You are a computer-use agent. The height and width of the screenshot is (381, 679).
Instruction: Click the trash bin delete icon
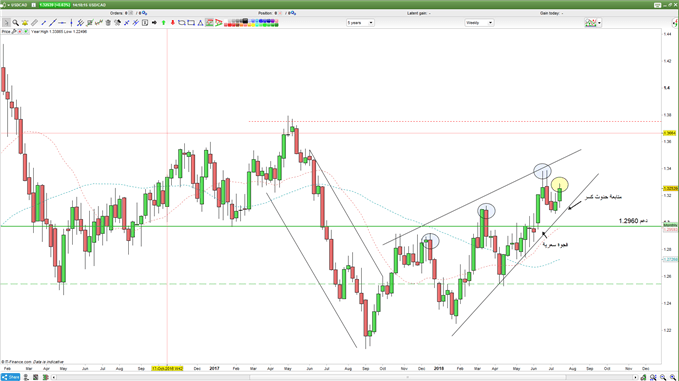108,23
